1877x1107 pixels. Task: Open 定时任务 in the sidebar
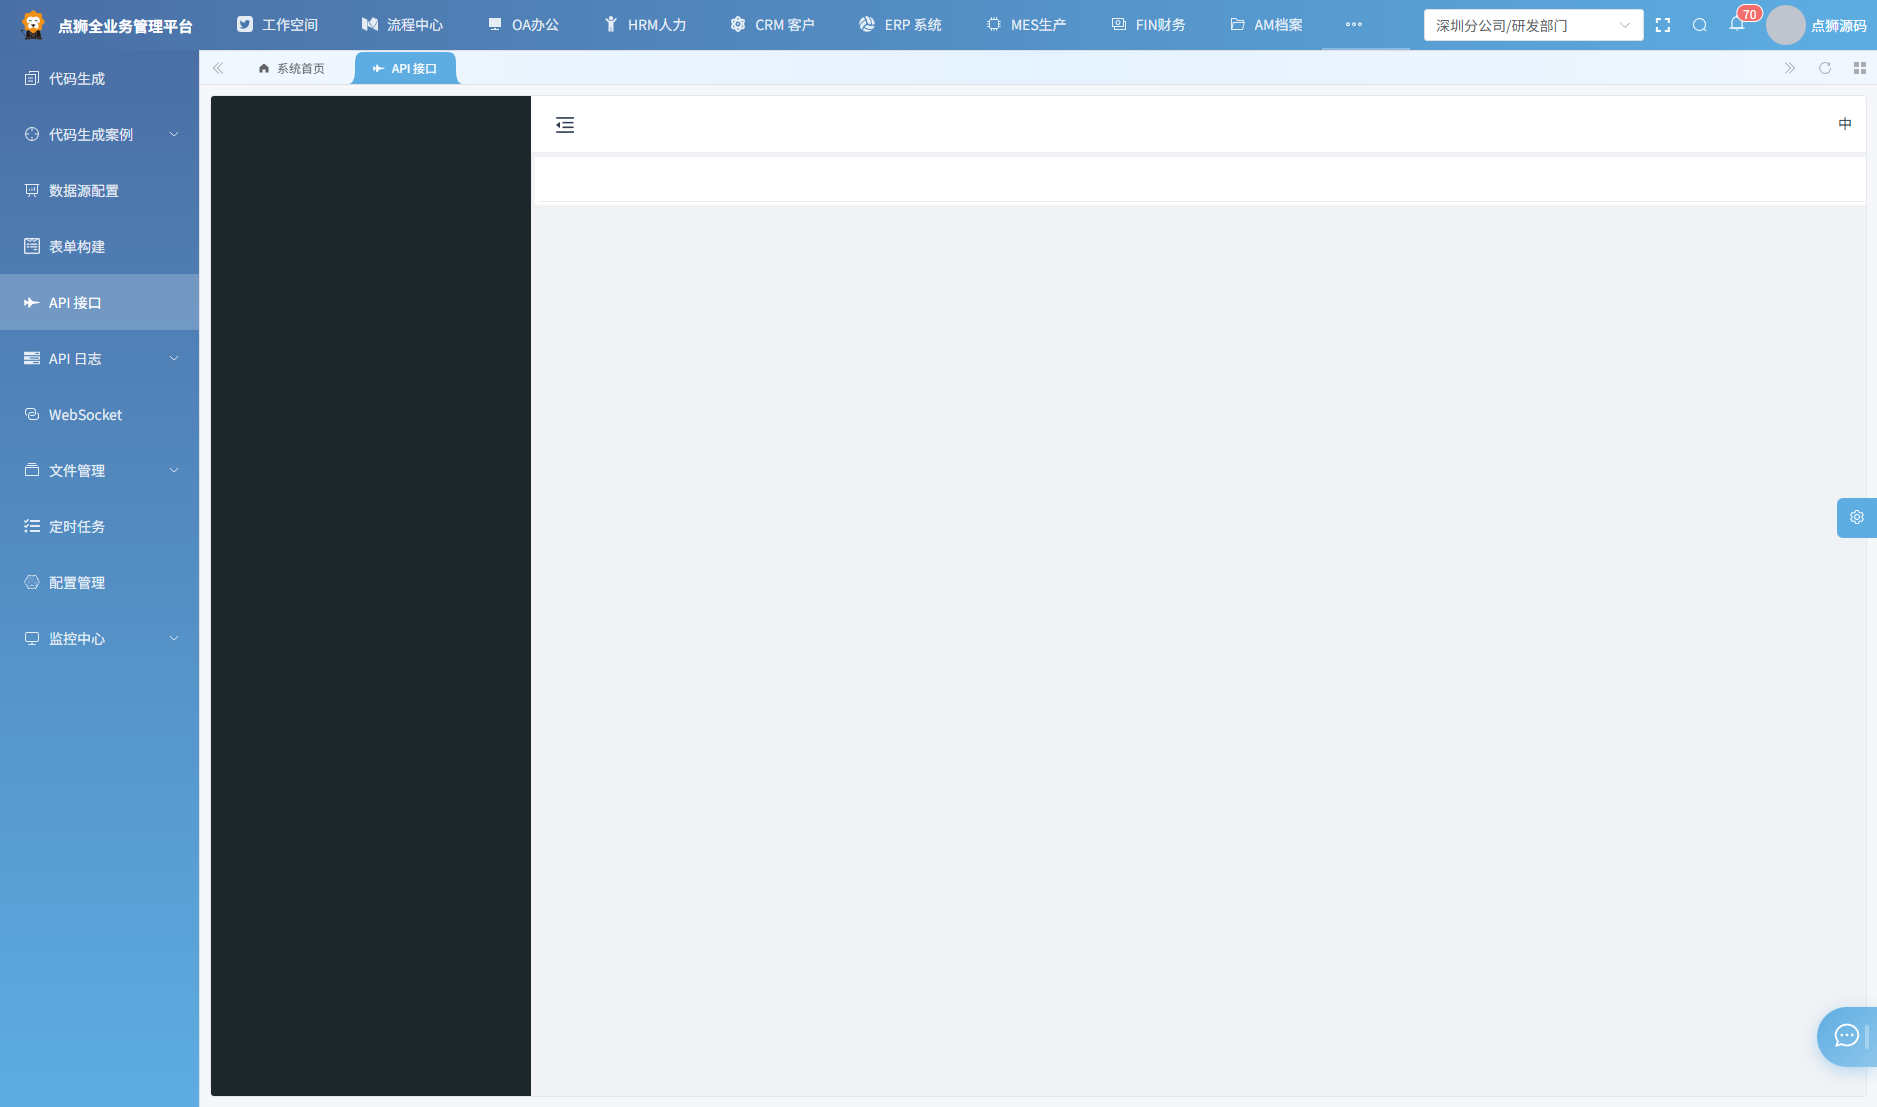point(100,526)
